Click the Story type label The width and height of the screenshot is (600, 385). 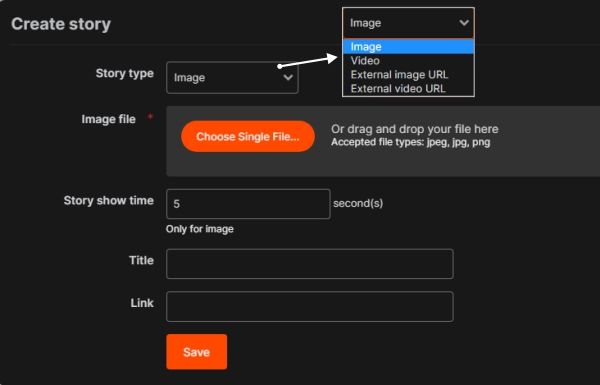pos(125,73)
